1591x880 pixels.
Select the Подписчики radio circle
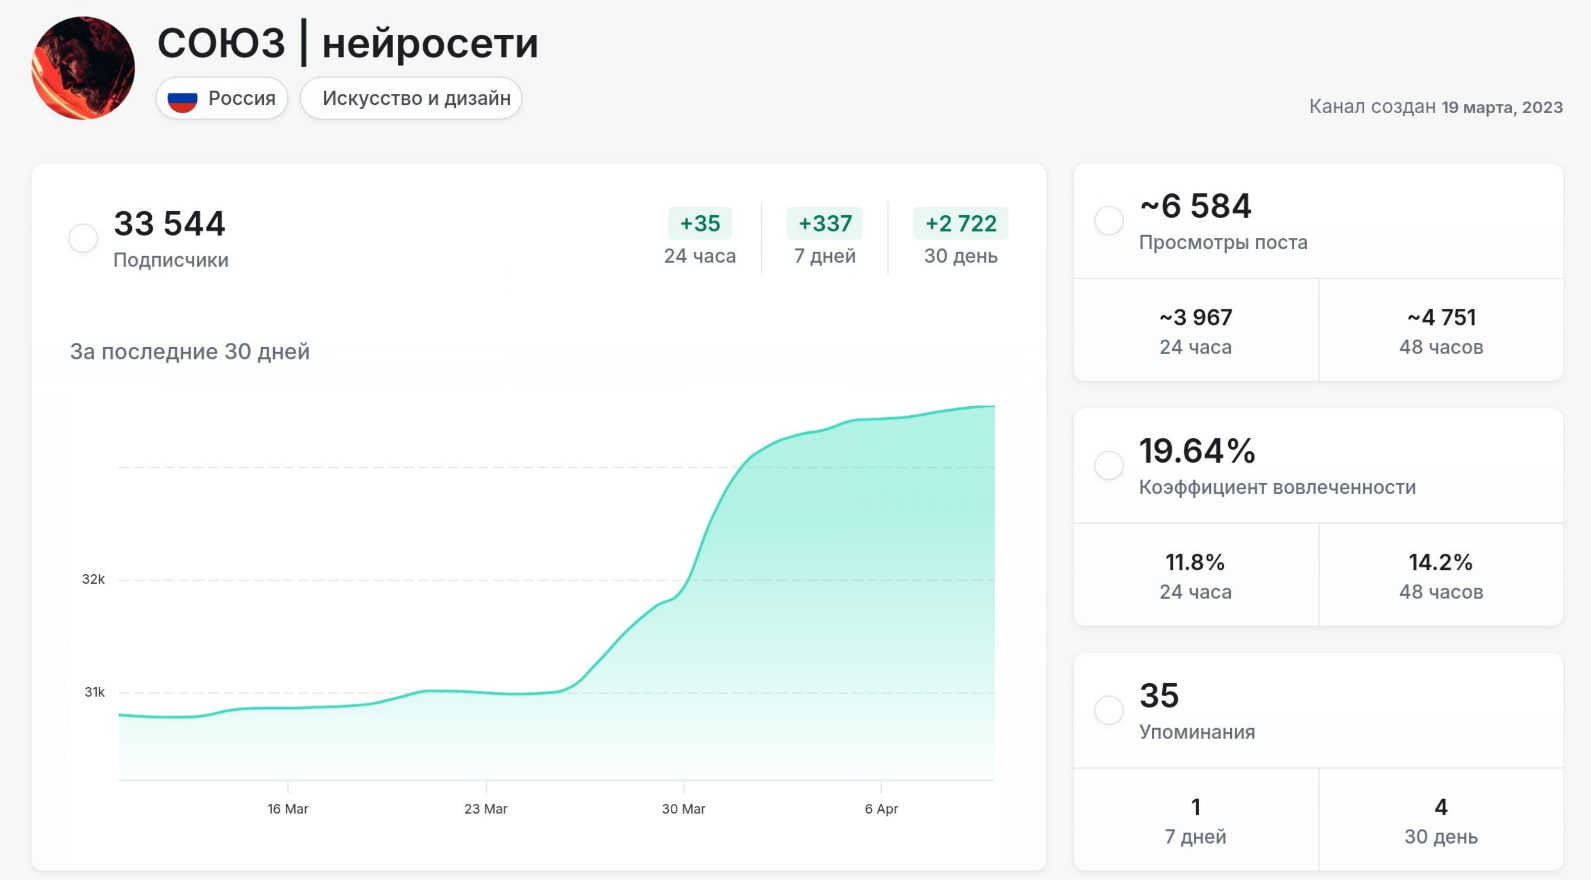click(x=83, y=238)
